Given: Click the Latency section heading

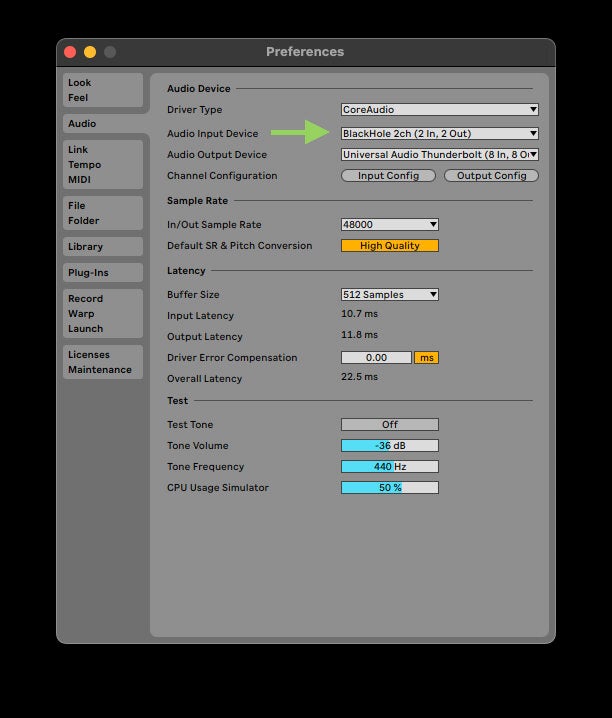Looking at the screenshot, I should pyautogui.click(x=186, y=271).
